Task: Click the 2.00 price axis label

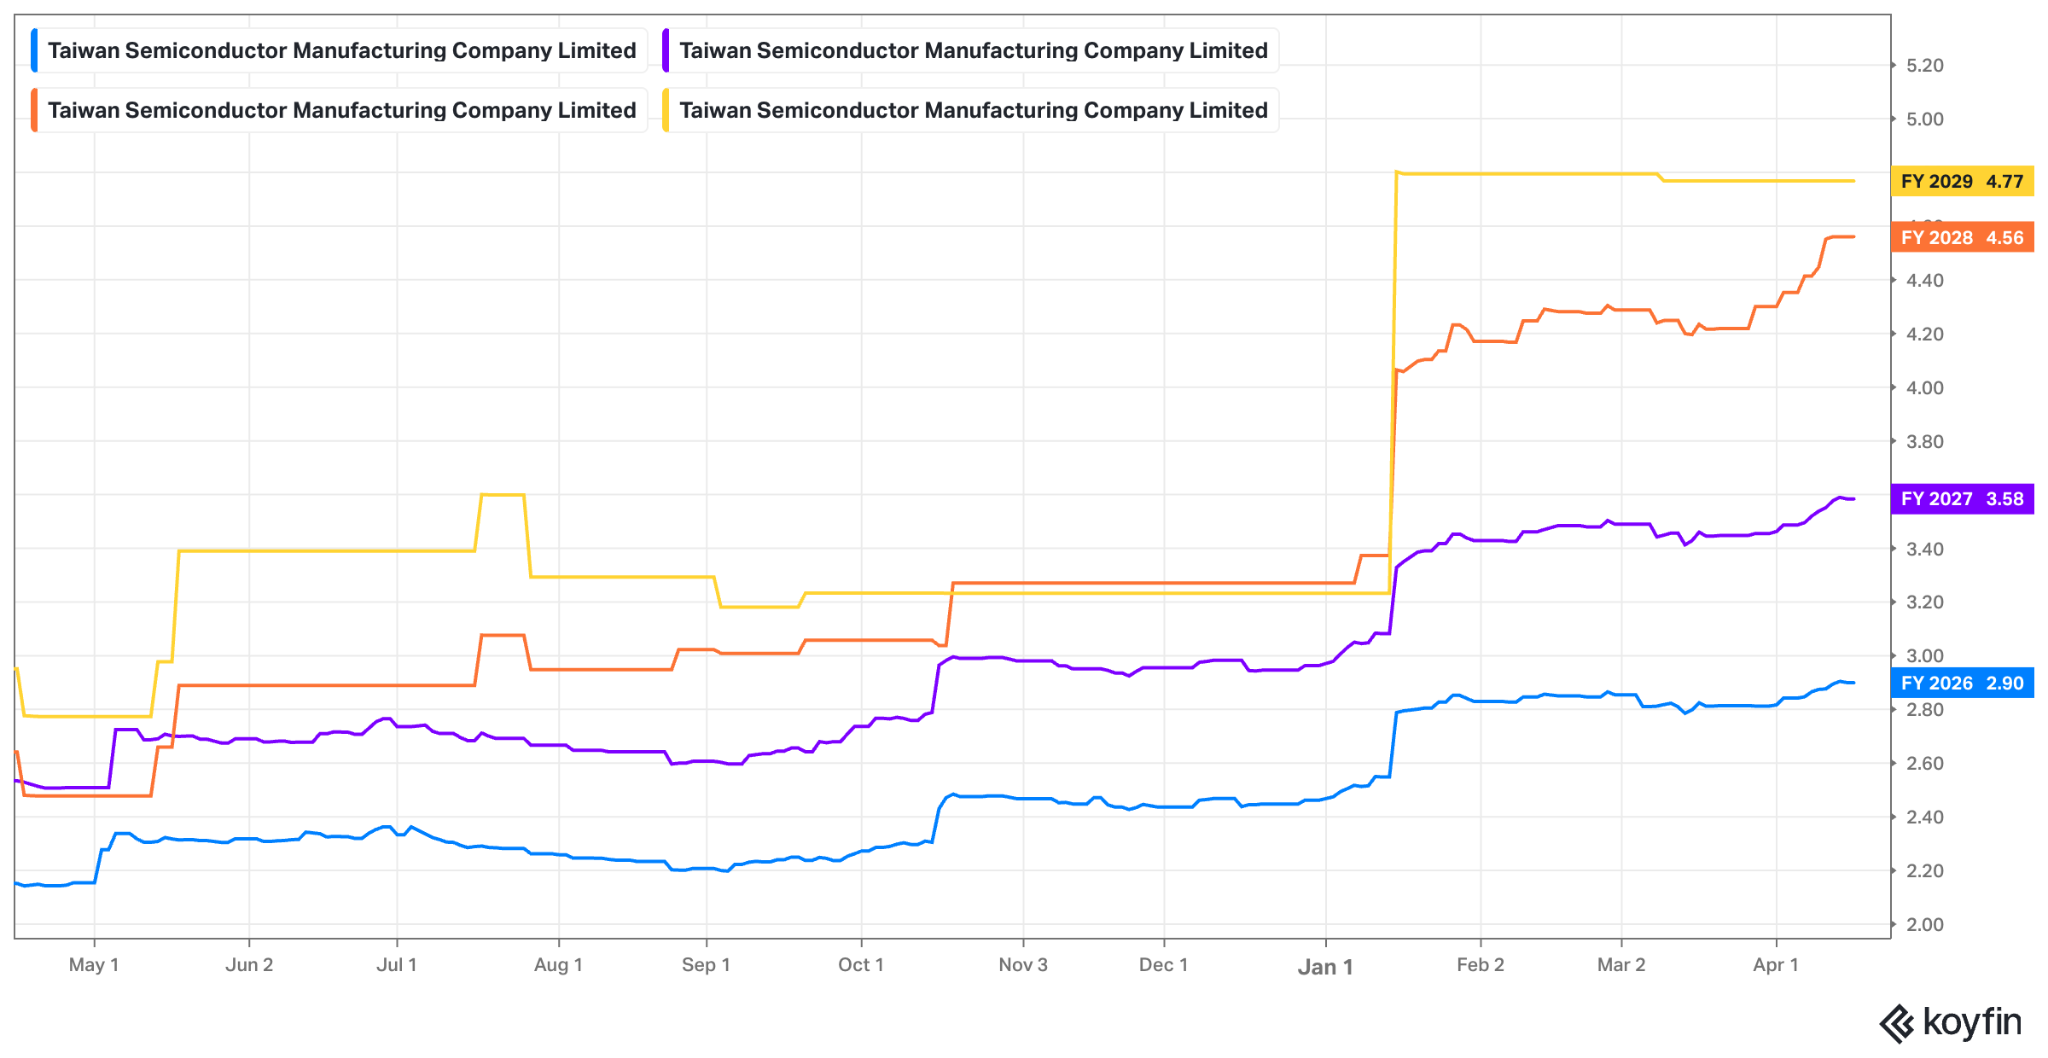Action: [1925, 925]
